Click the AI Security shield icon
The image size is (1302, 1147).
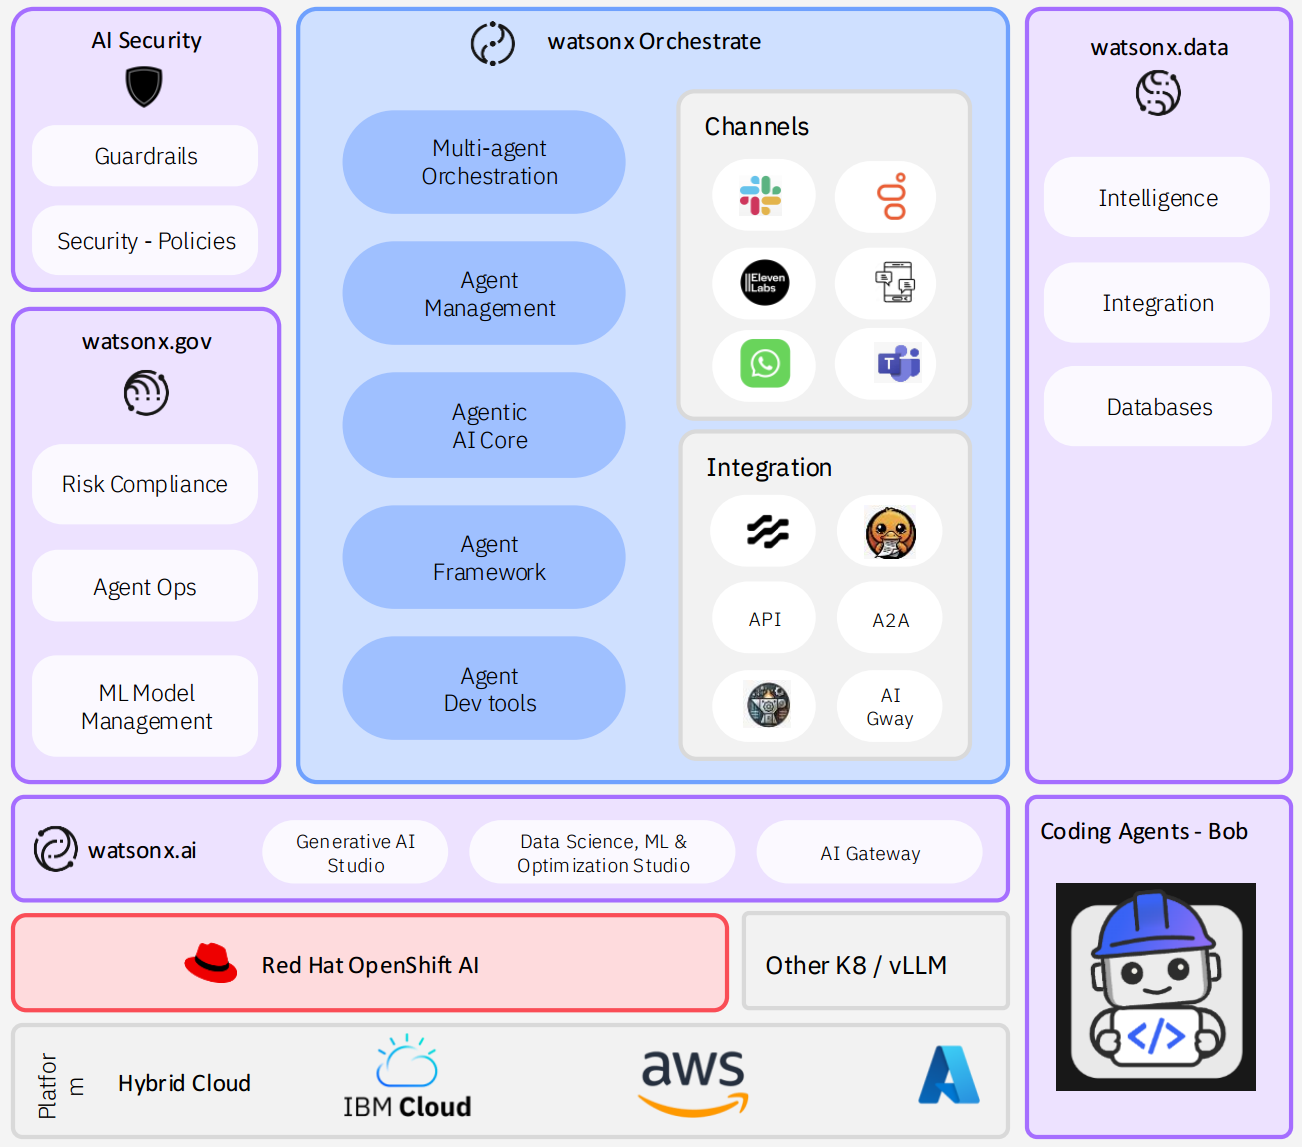click(x=144, y=87)
